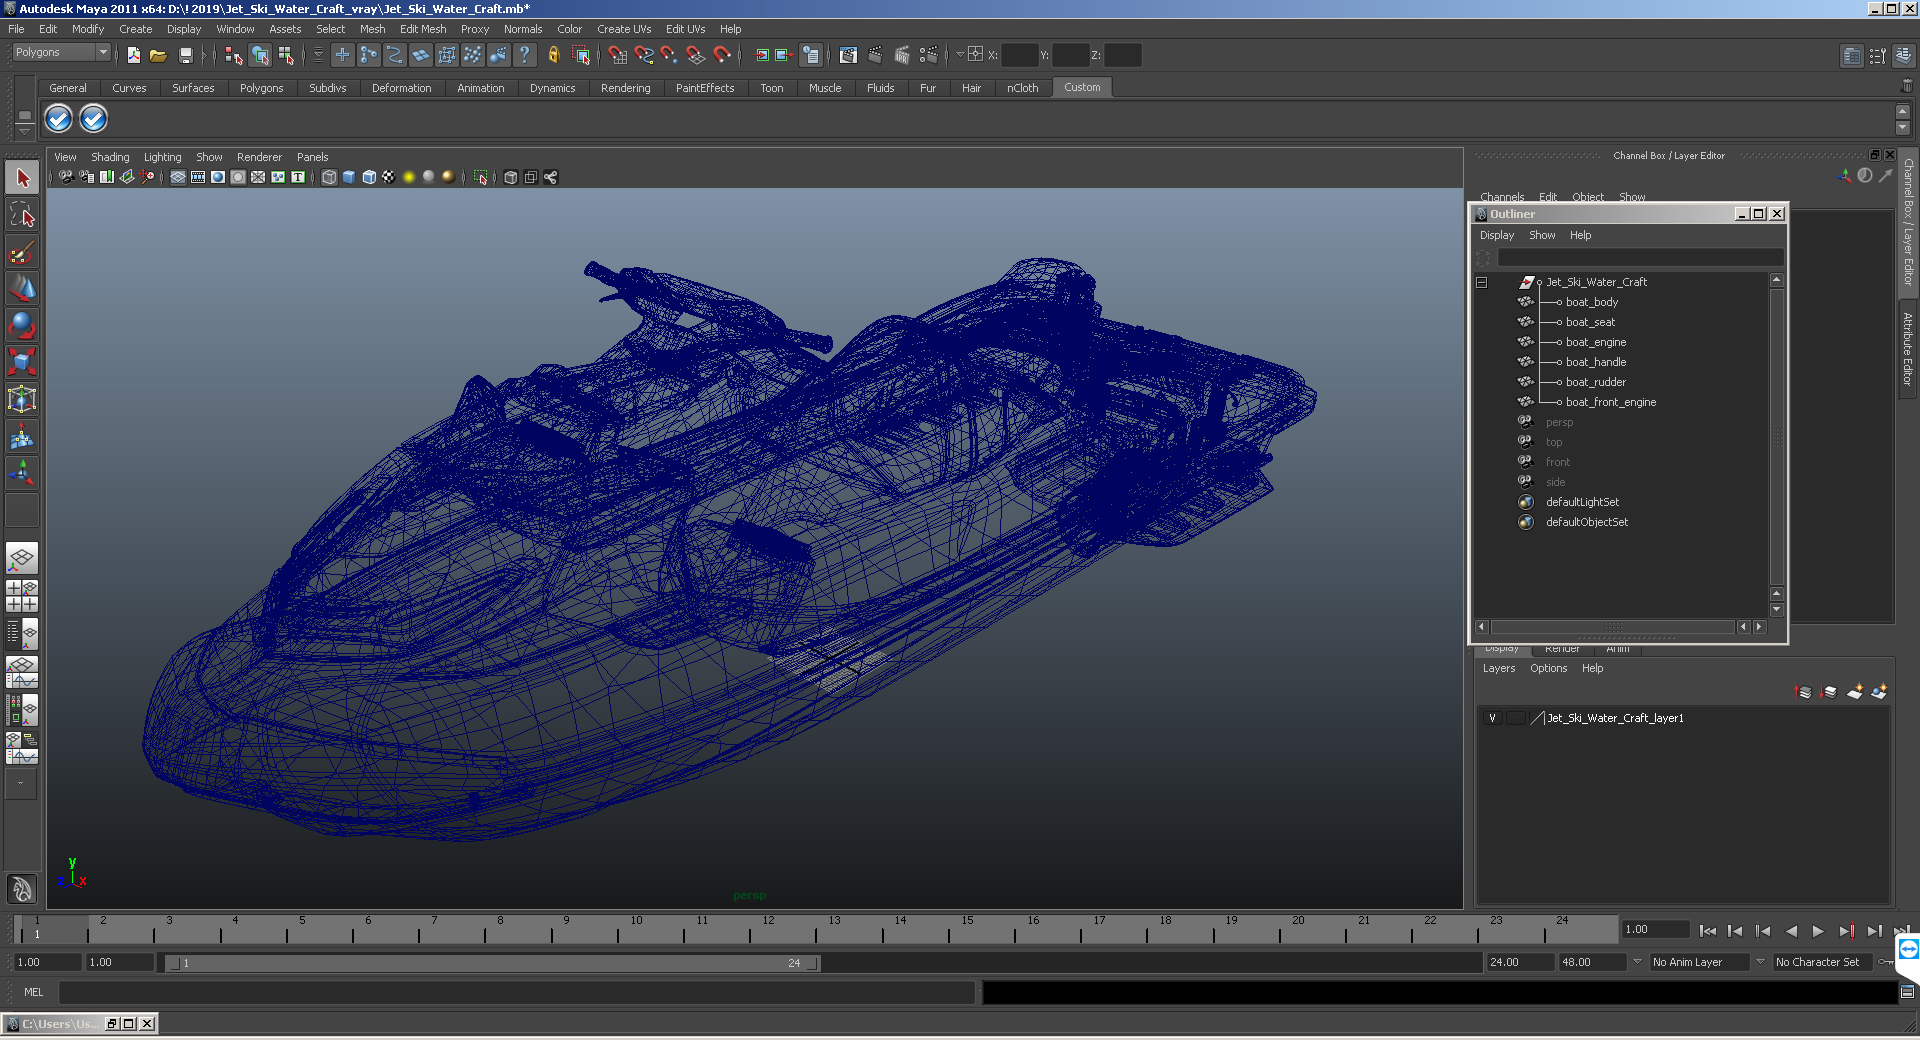Collapse the Jet_Ski_Water_Craft group in Outliner
Screen dimensions: 1920x1040
click(1482, 282)
